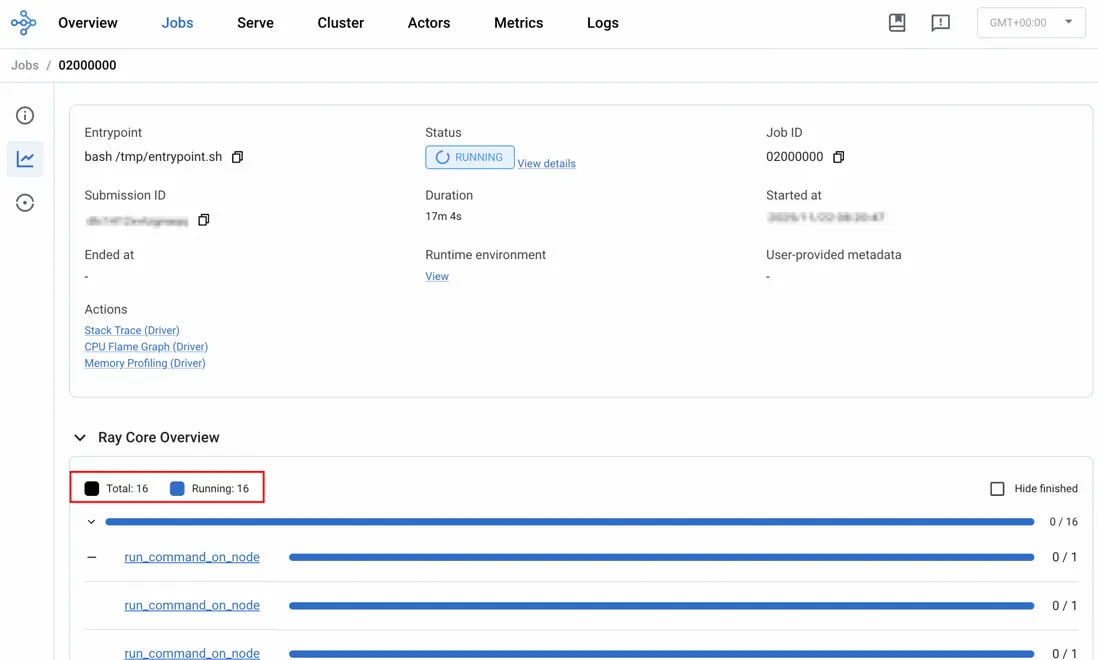Open the GMT+00:00 timezone dropdown
Screen dimensions: 1098x660
click(1030, 22)
